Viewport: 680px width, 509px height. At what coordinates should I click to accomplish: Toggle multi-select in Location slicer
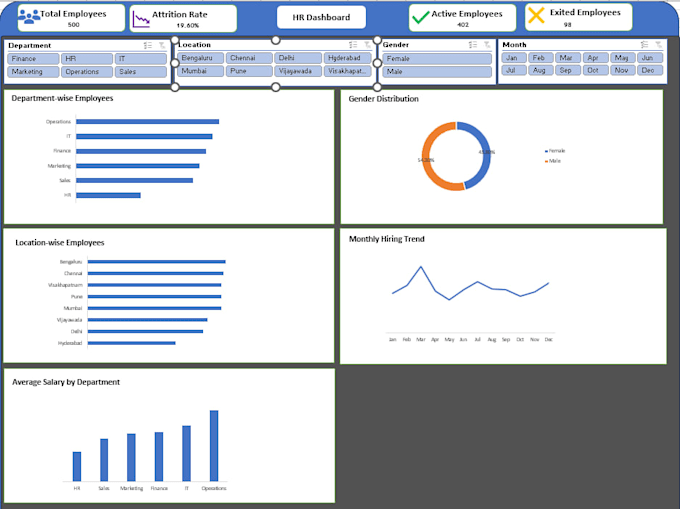point(353,45)
